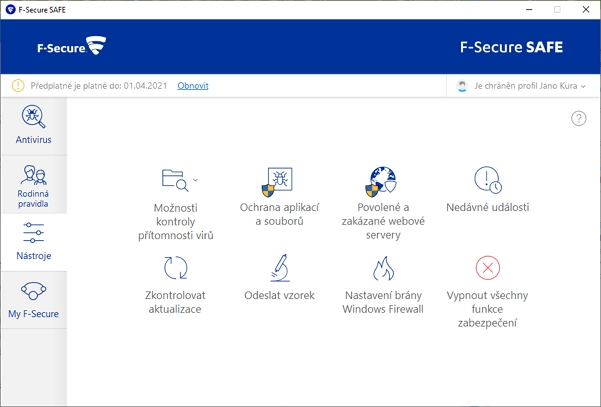The height and width of the screenshot is (407, 601).
Task: Open the Antivirus sidebar tab
Action: (33, 126)
